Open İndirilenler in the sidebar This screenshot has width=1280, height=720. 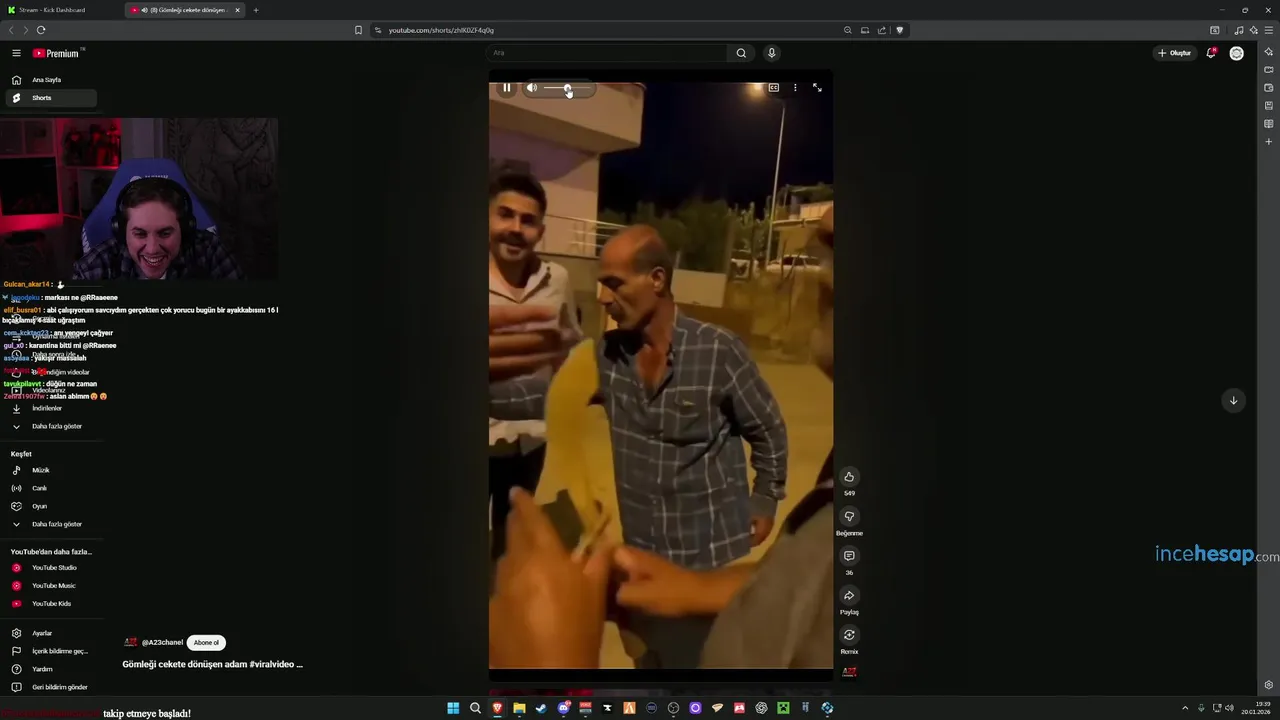point(50,408)
